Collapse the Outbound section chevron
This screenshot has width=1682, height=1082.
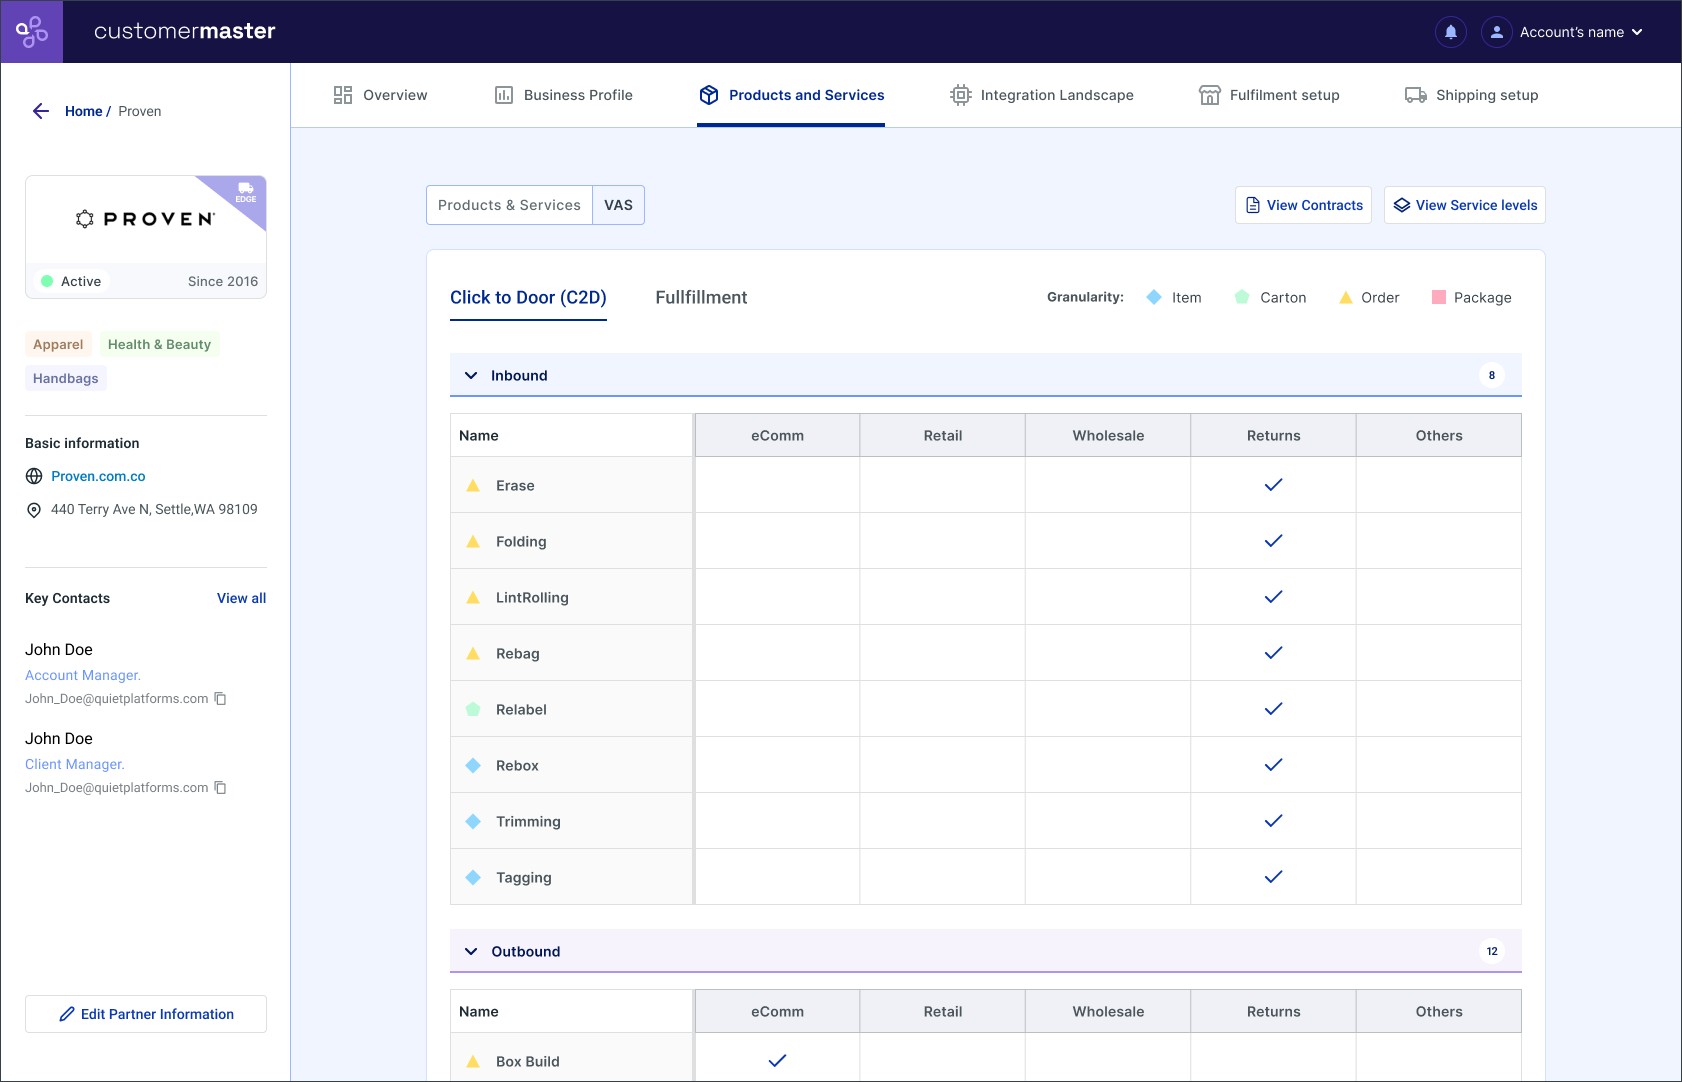(x=471, y=952)
